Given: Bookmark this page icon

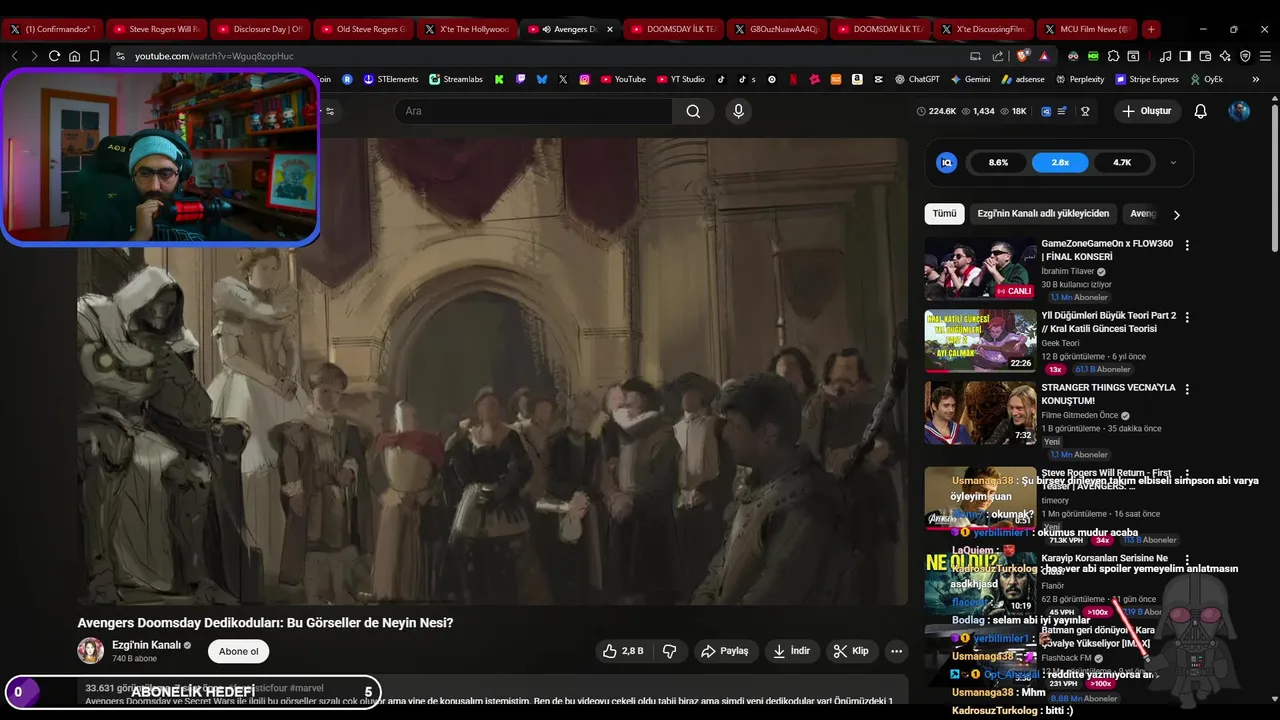Looking at the screenshot, I should tap(94, 56).
